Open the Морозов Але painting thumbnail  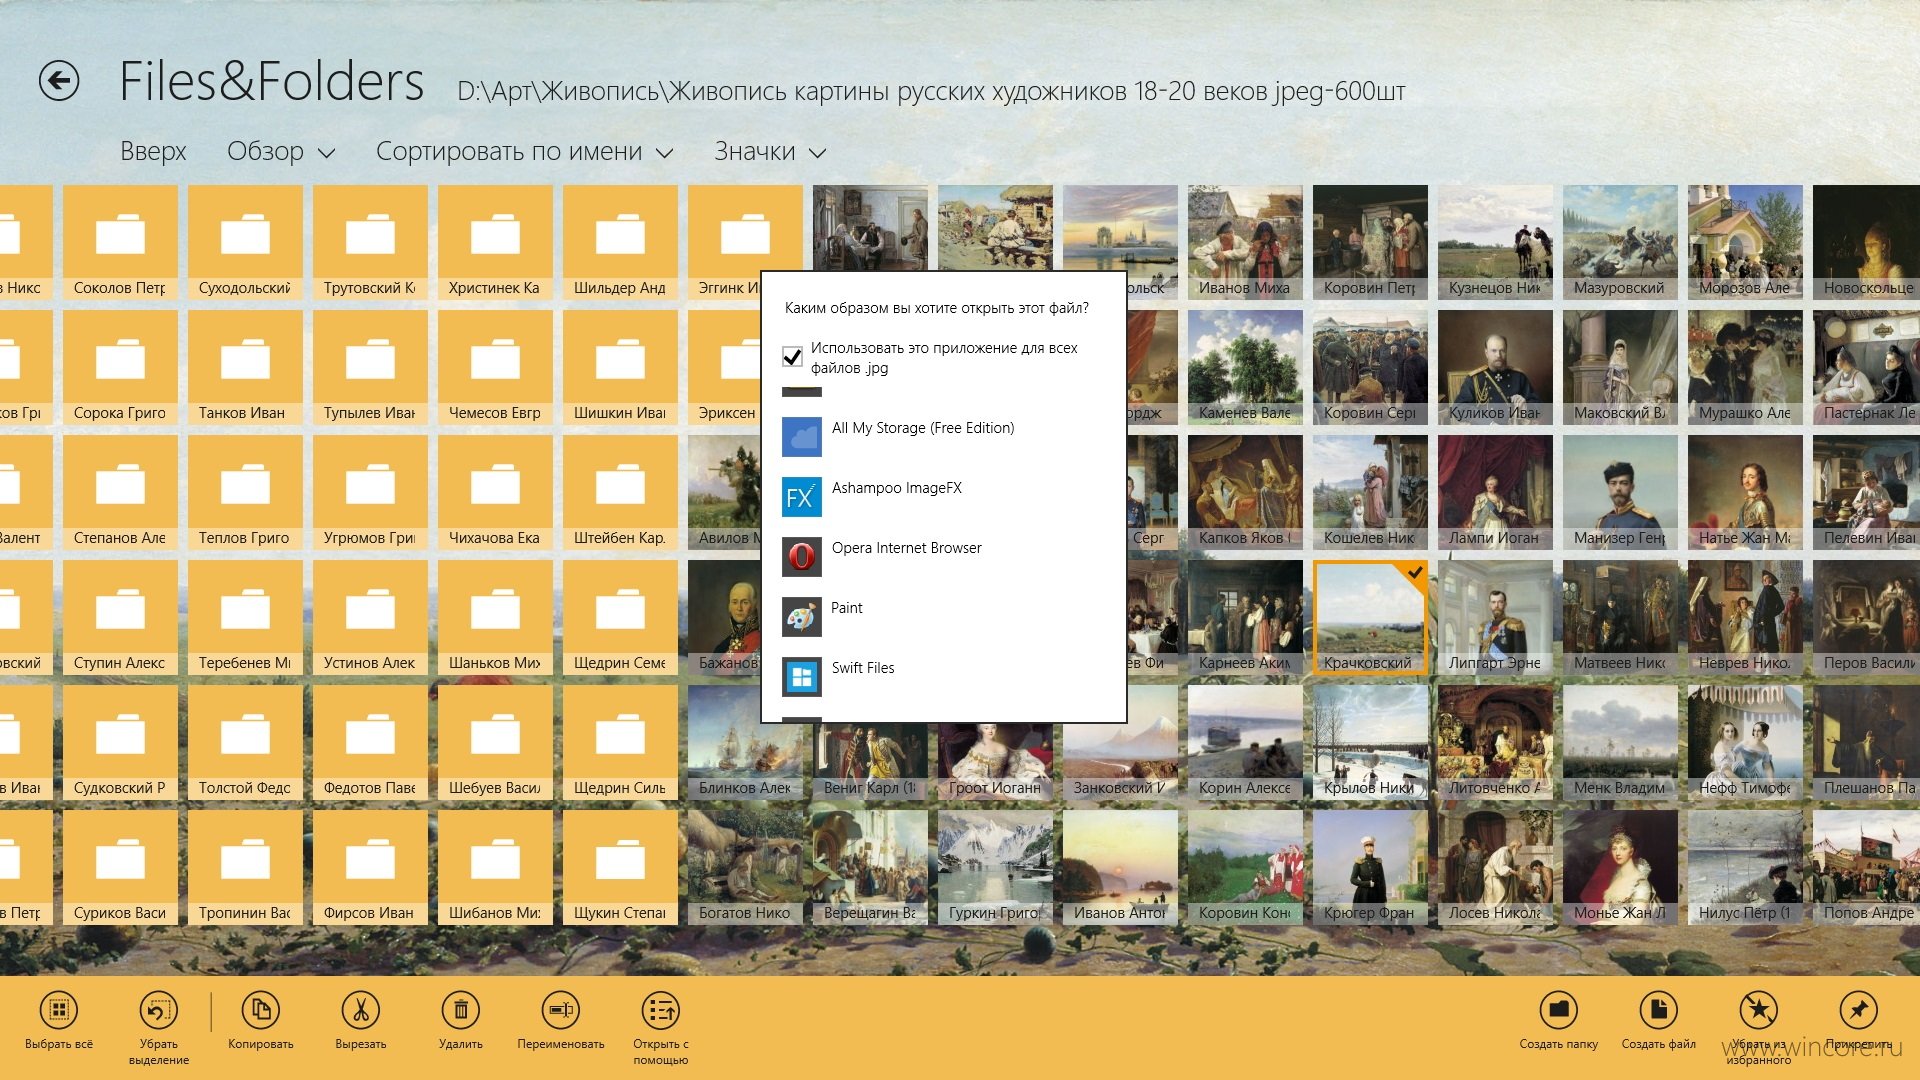coord(1745,242)
